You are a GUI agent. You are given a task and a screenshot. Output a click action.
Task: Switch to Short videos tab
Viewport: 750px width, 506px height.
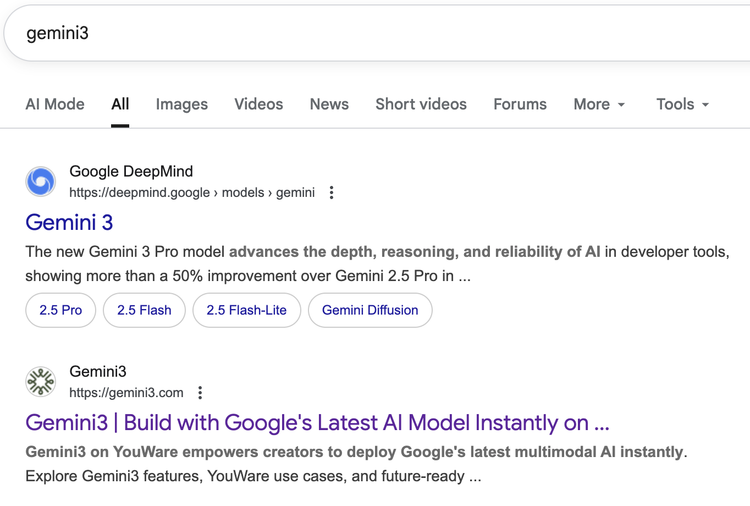(x=421, y=104)
